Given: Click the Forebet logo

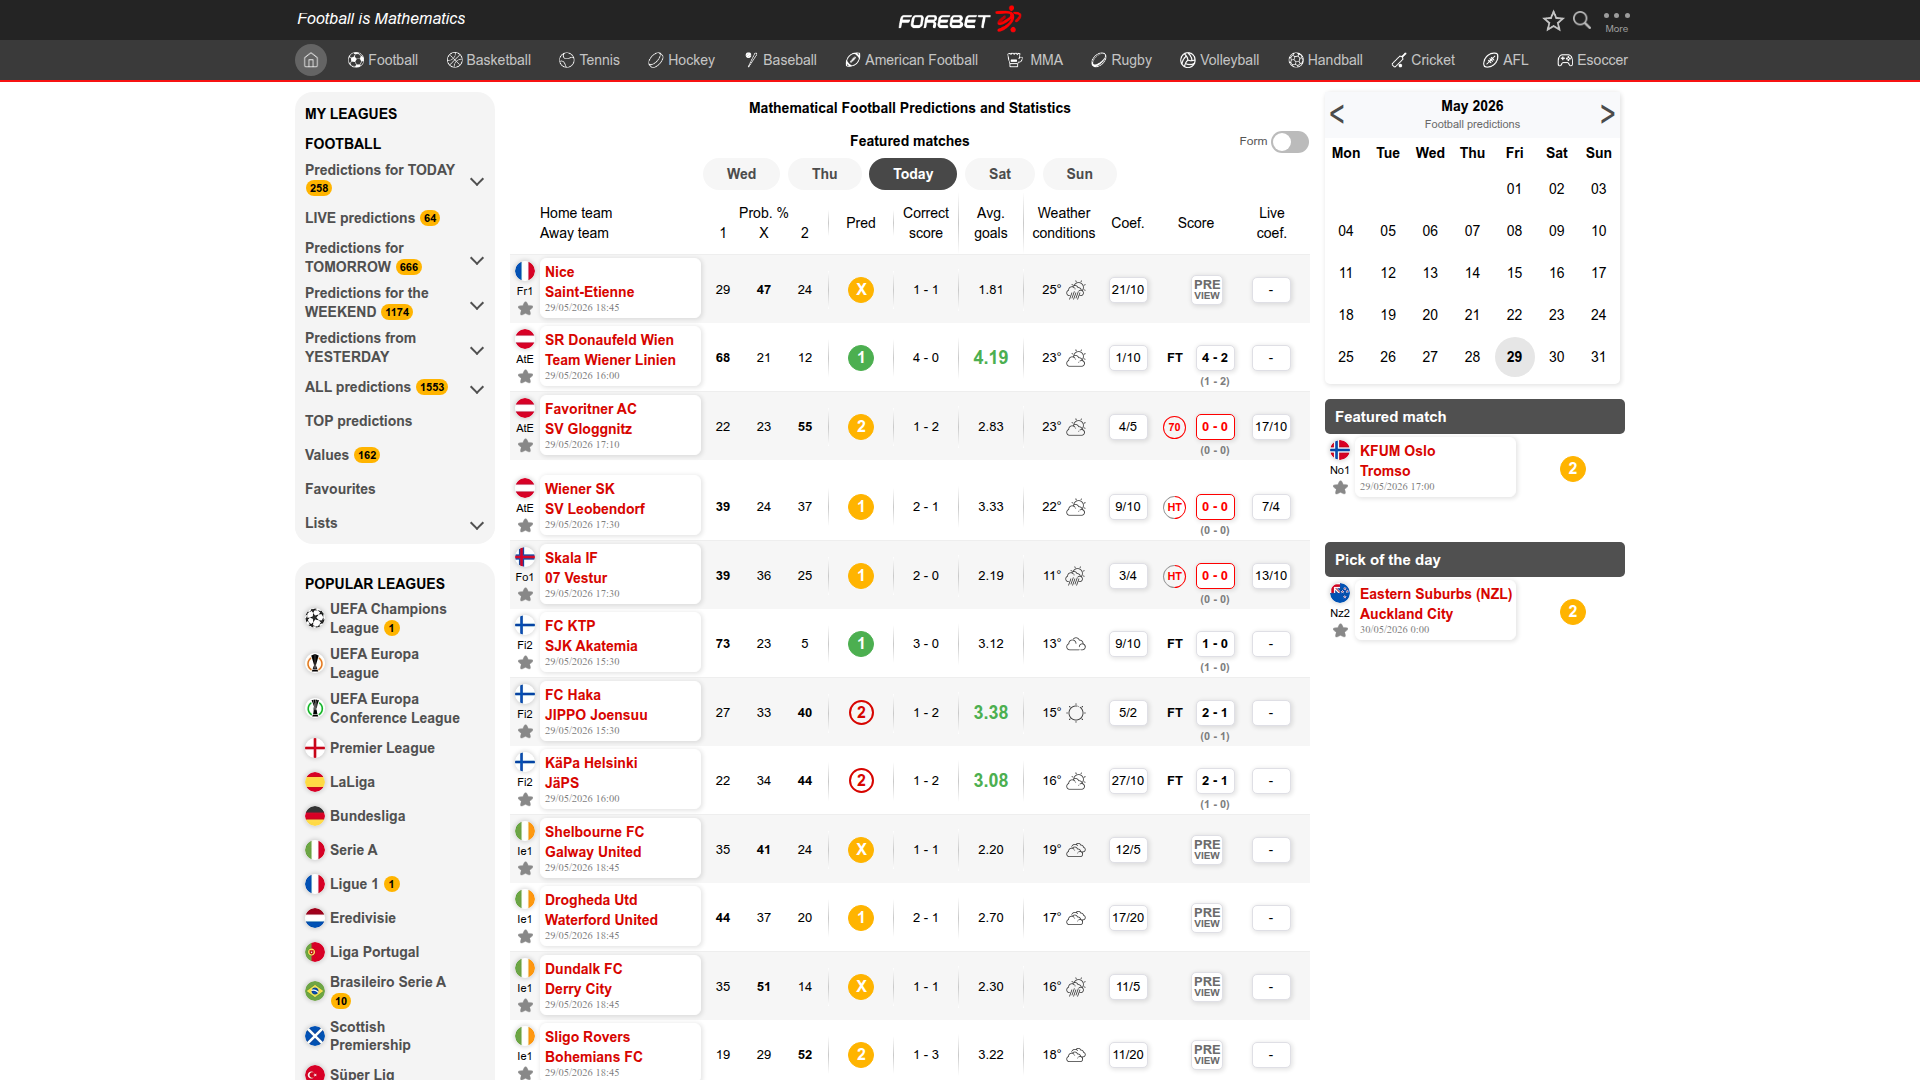Looking at the screenshot, I should [x=959, y=20].
